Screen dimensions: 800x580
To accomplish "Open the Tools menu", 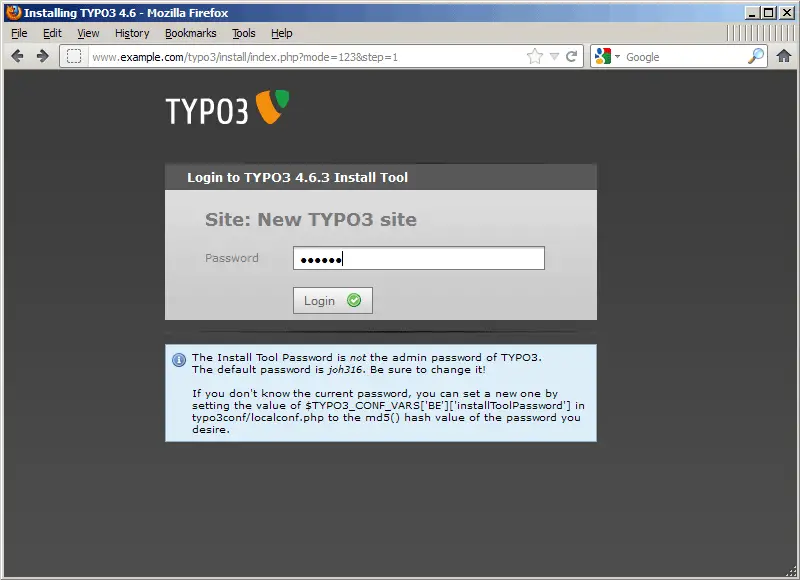I will [243, 33].
